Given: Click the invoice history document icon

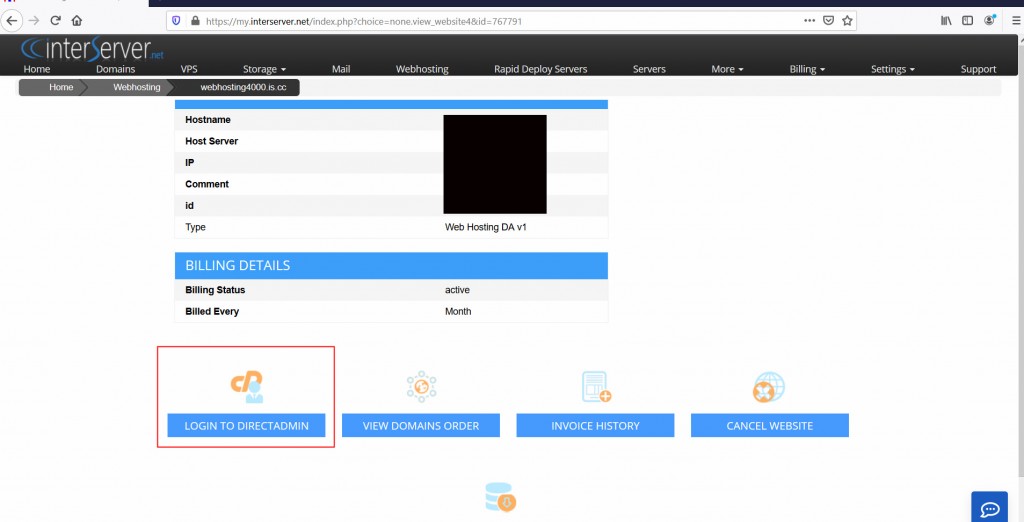Looking at the screenshot, I should point(596,387).
